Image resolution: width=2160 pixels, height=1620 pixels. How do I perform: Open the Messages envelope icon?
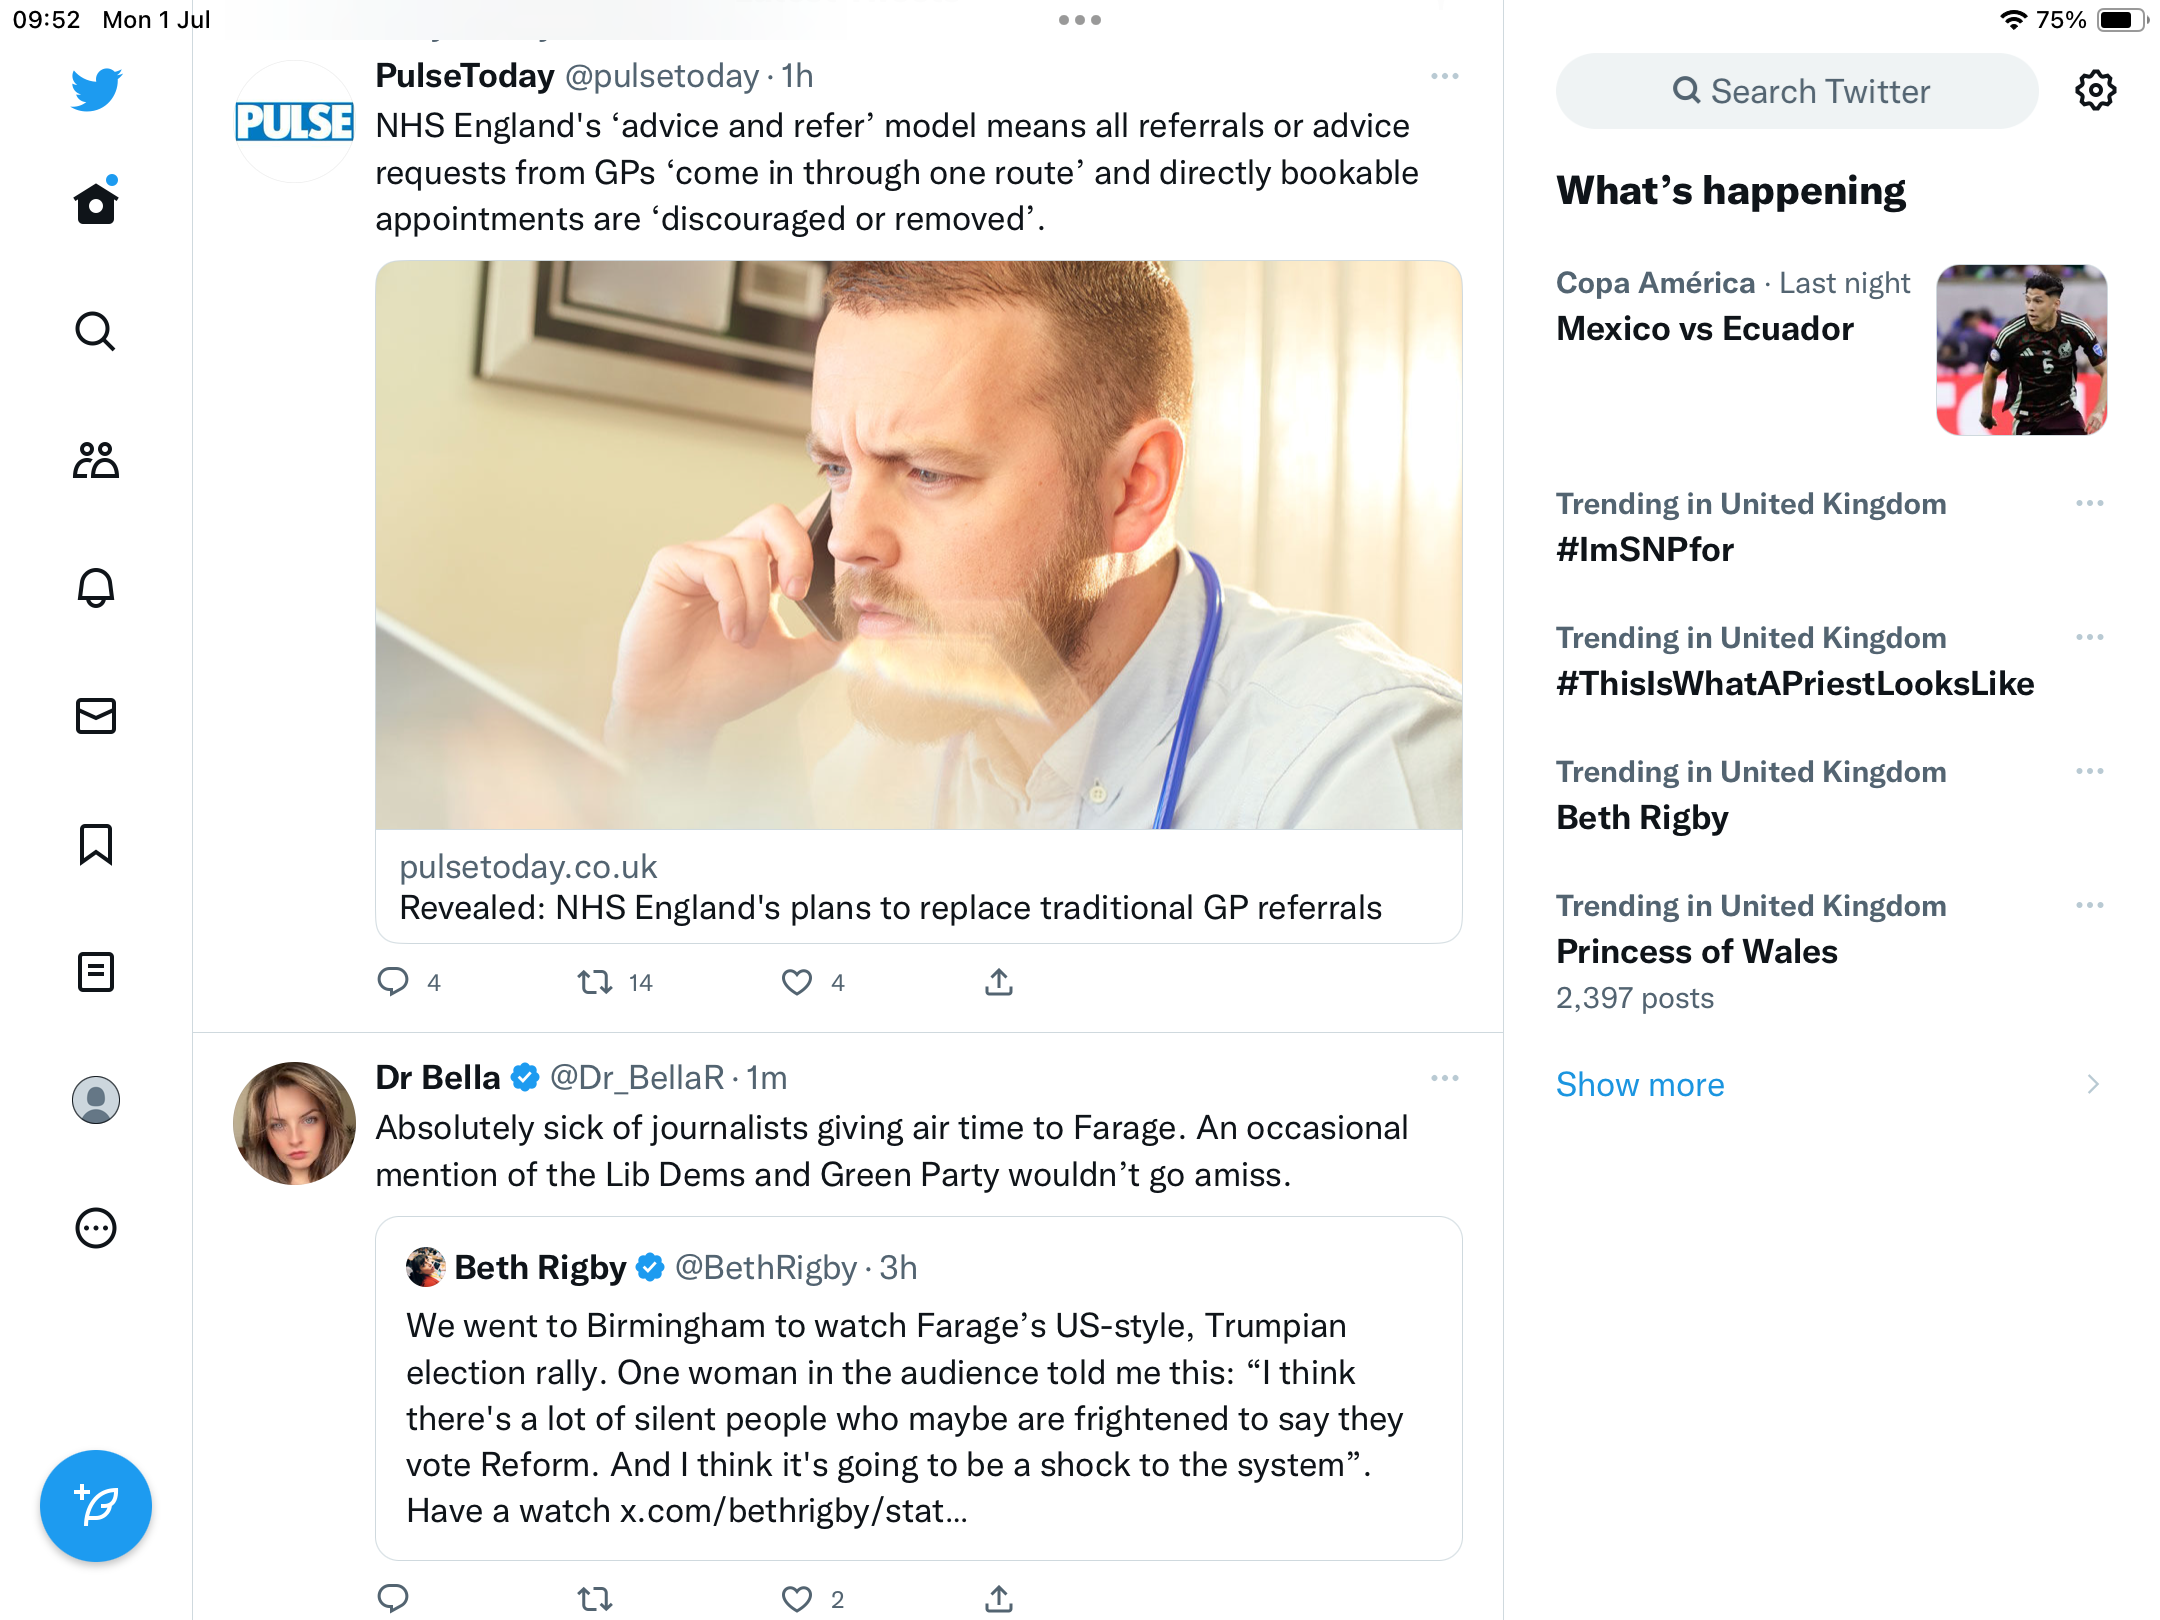click(x=96, y=716)
